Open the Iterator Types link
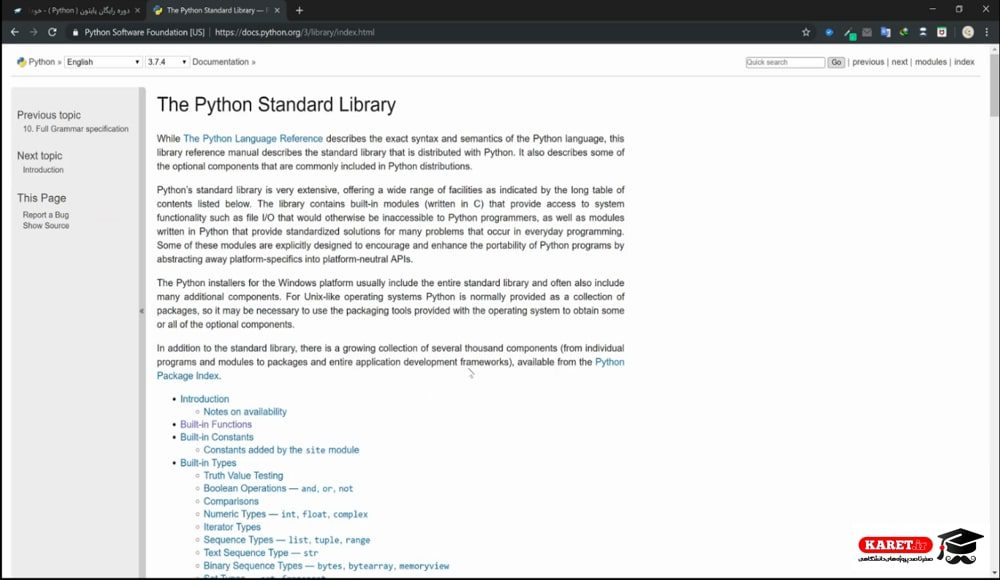Image resolution: width=1000 pixels, height=580 pixels. tap(232, 527)
